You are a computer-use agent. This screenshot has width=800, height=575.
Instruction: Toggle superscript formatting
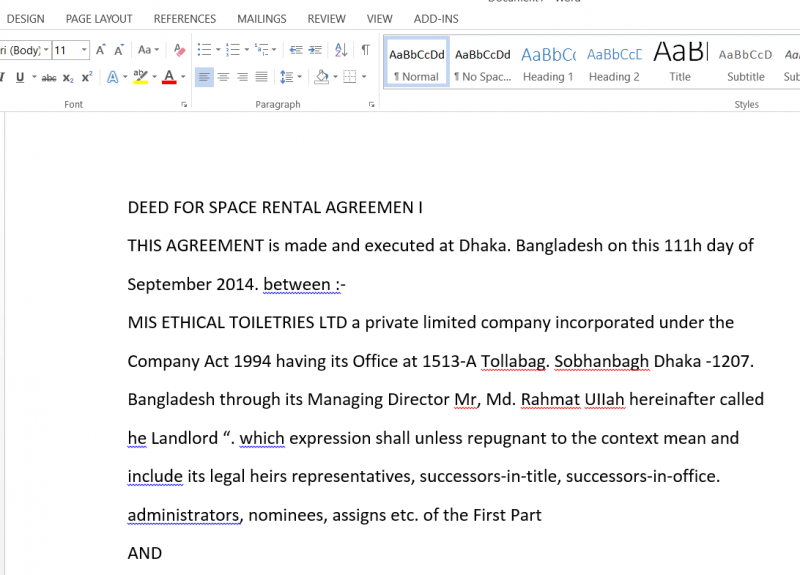pyautogui.click(x=87, y=77)
